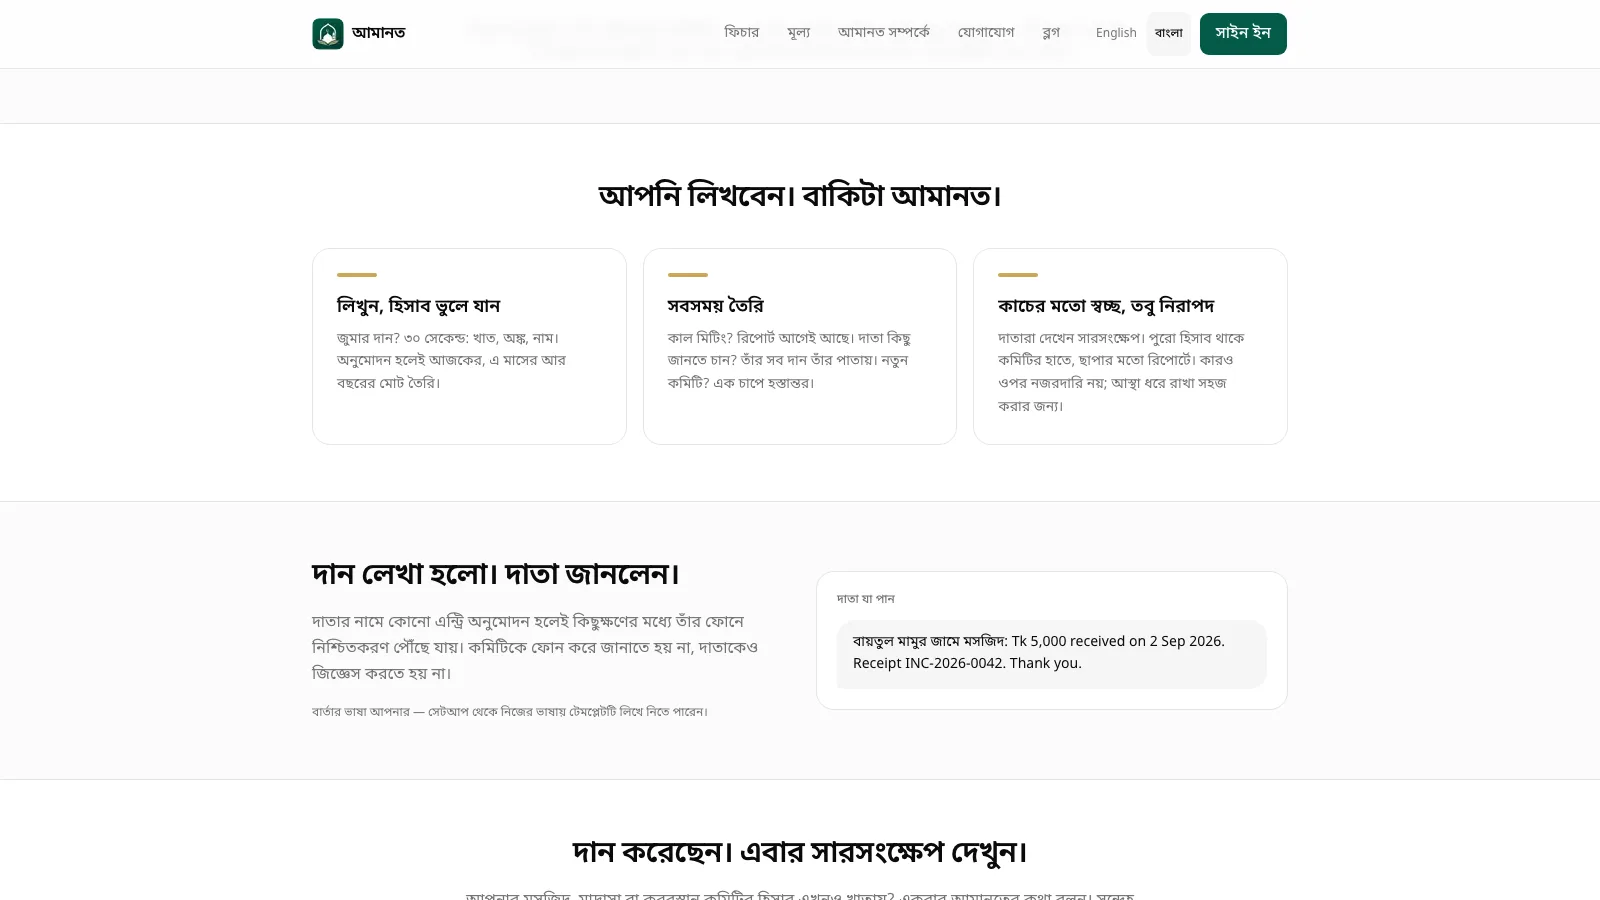
Task: Visit the ব্লগ page
Action: coord(1051,33)
